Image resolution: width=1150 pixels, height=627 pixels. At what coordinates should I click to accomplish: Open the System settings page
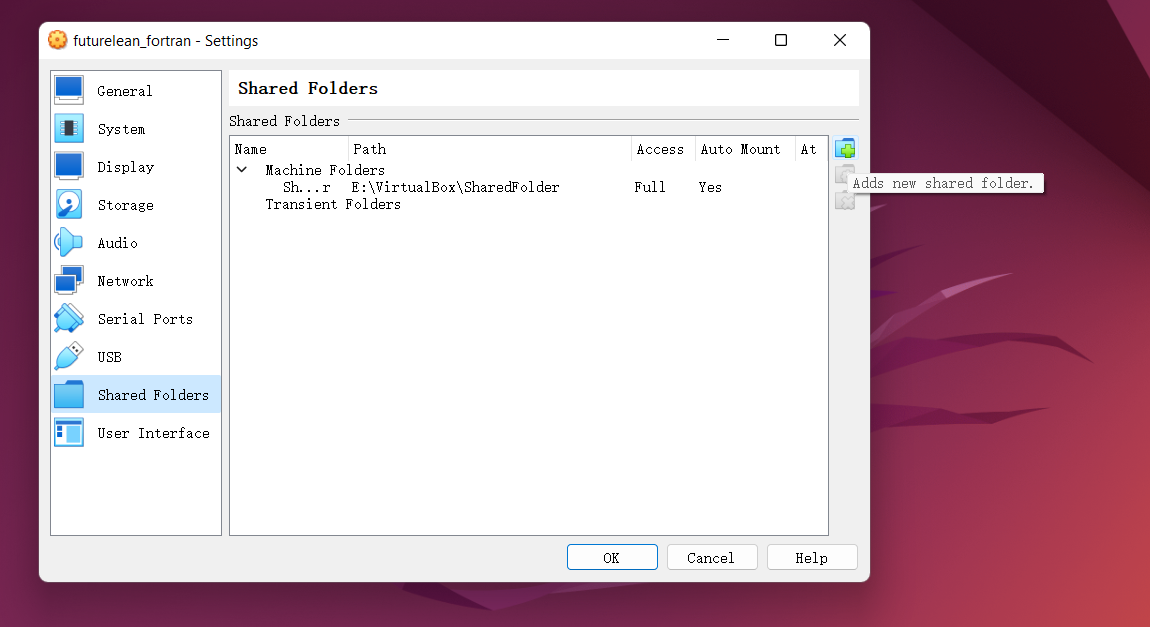click(121, 128)
